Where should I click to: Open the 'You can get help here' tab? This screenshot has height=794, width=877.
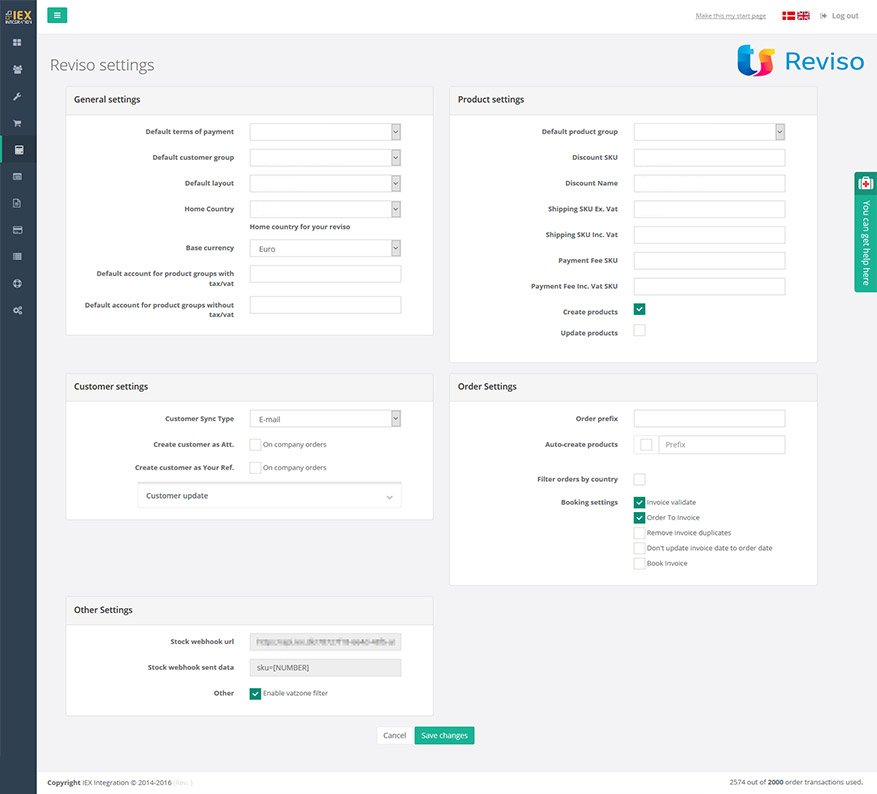[x=866, y=232]
